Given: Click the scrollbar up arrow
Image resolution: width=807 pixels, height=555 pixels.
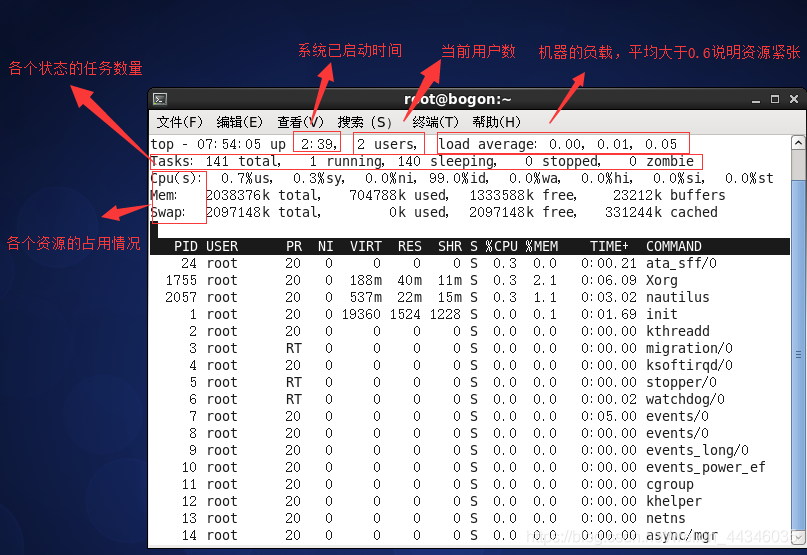Looking at the screenshot, I should [798, 142].
